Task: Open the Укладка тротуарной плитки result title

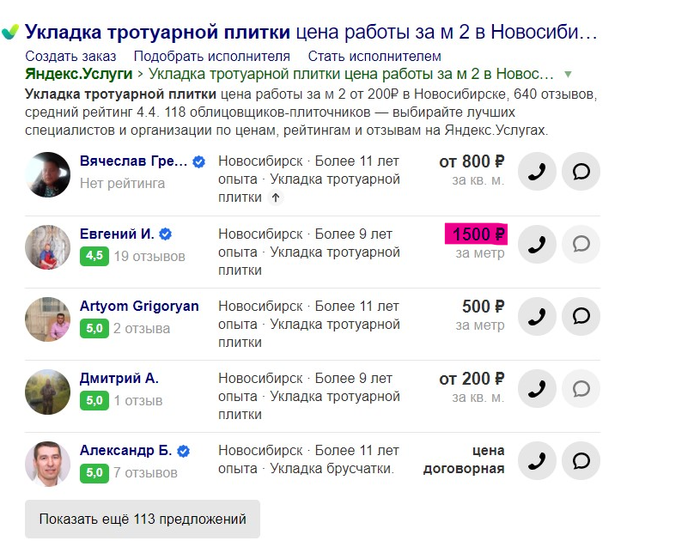Action: coord(310,32)
